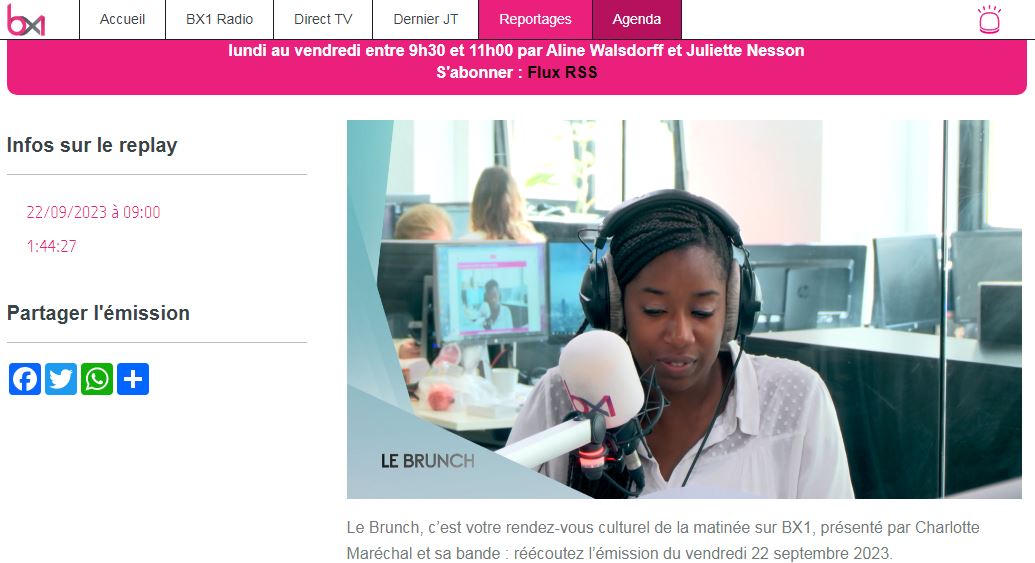This screenshot has height=563, width=1035.
Task: Share the show on Twitter
Action: coord(61,379)
